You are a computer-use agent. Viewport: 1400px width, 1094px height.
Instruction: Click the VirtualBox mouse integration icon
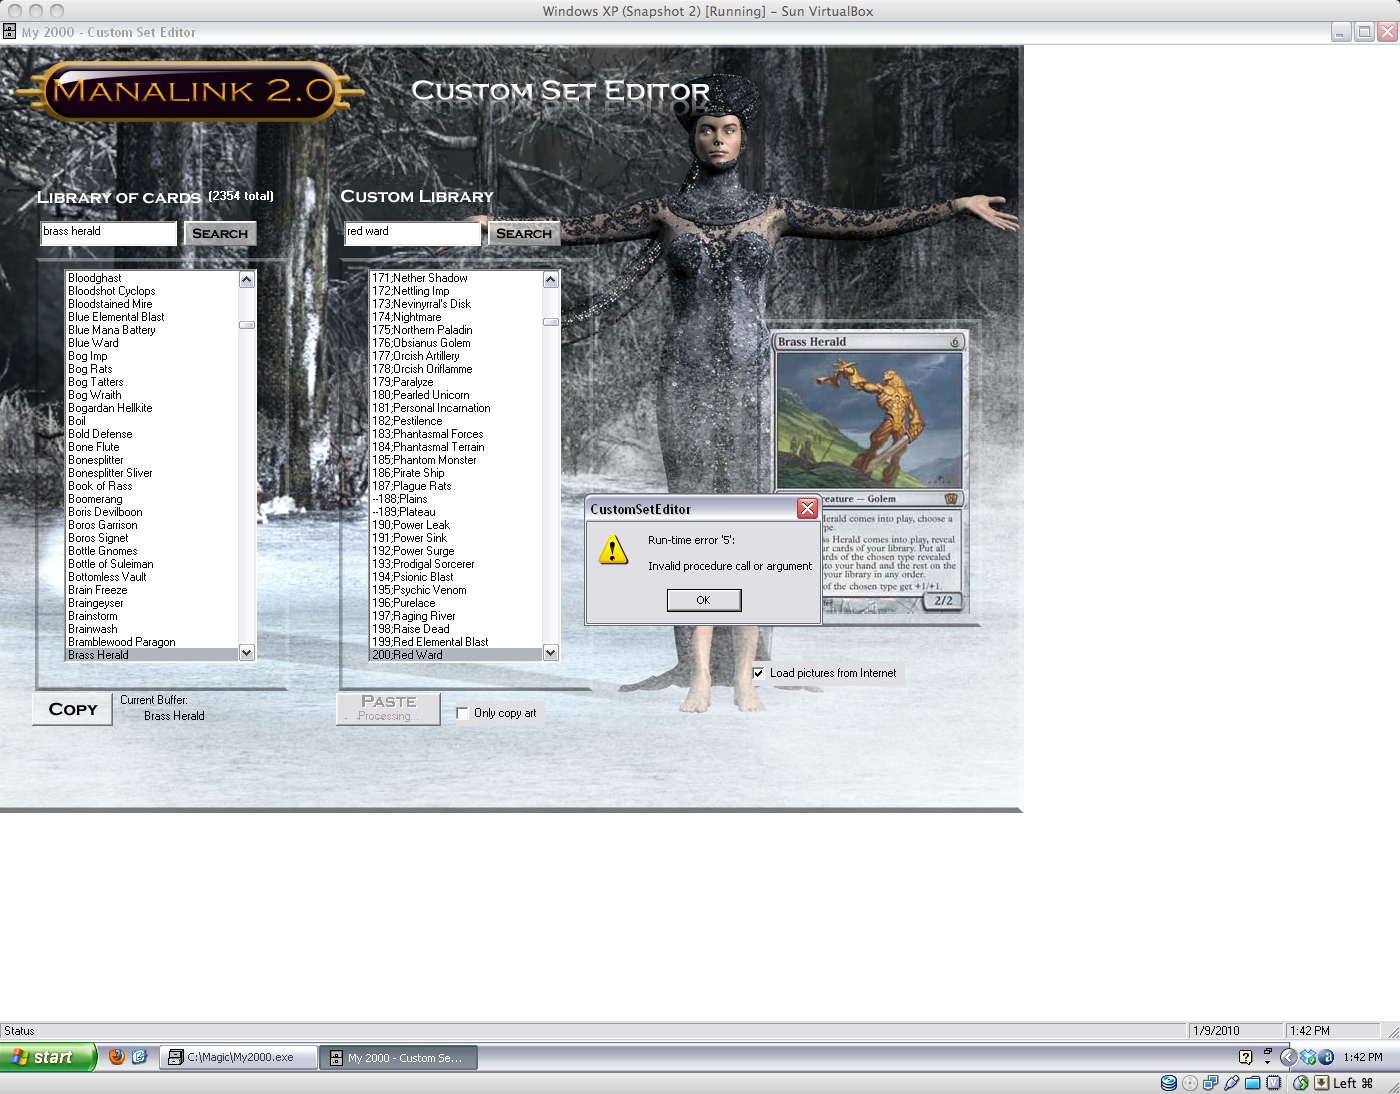click(1301, 1083)
